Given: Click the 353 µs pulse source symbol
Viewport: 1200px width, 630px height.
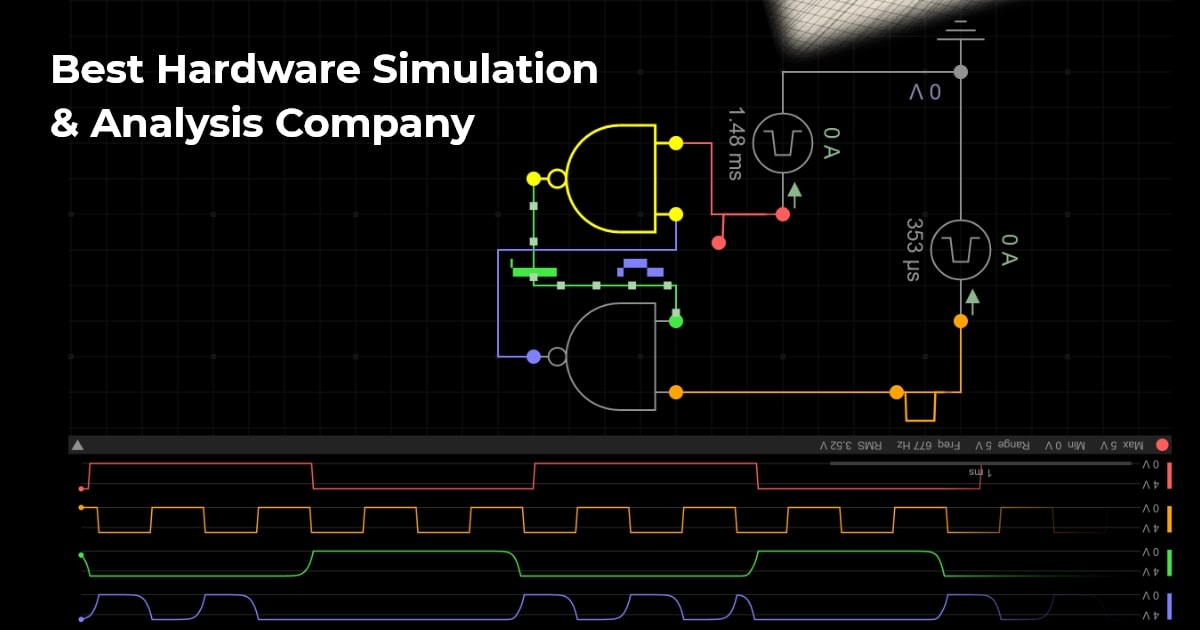Looking at the screenshot, I should (960, 250).
